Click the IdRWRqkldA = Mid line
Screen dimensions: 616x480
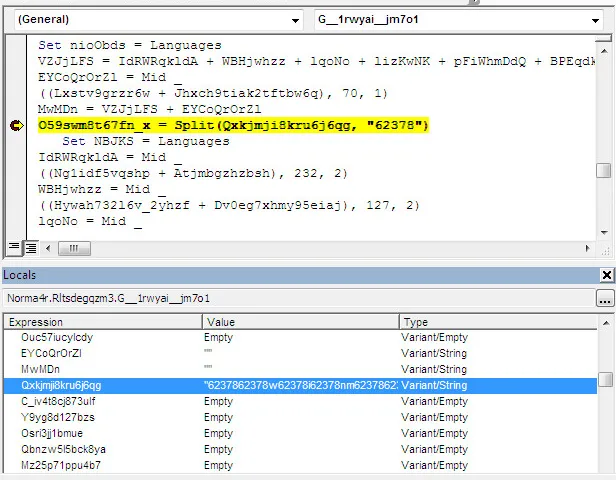coord(110,158)
